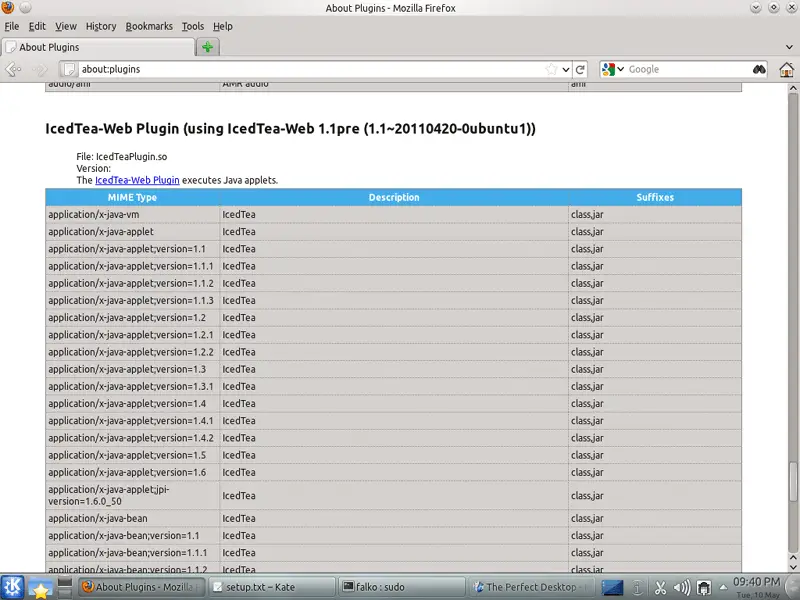This screenshot has height=600, width=800.
Task: Open the Firefox window menu icon in title bar
Action: (8, 8)
